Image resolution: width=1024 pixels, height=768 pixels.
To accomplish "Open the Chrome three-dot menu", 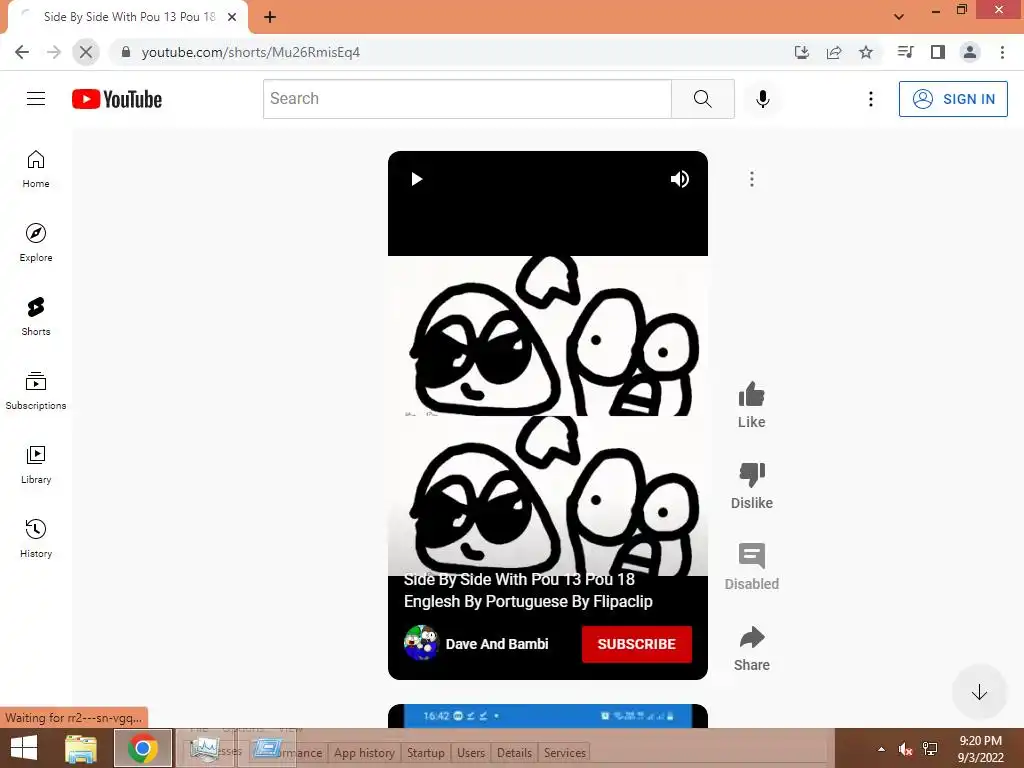I will pos(1002,52).
